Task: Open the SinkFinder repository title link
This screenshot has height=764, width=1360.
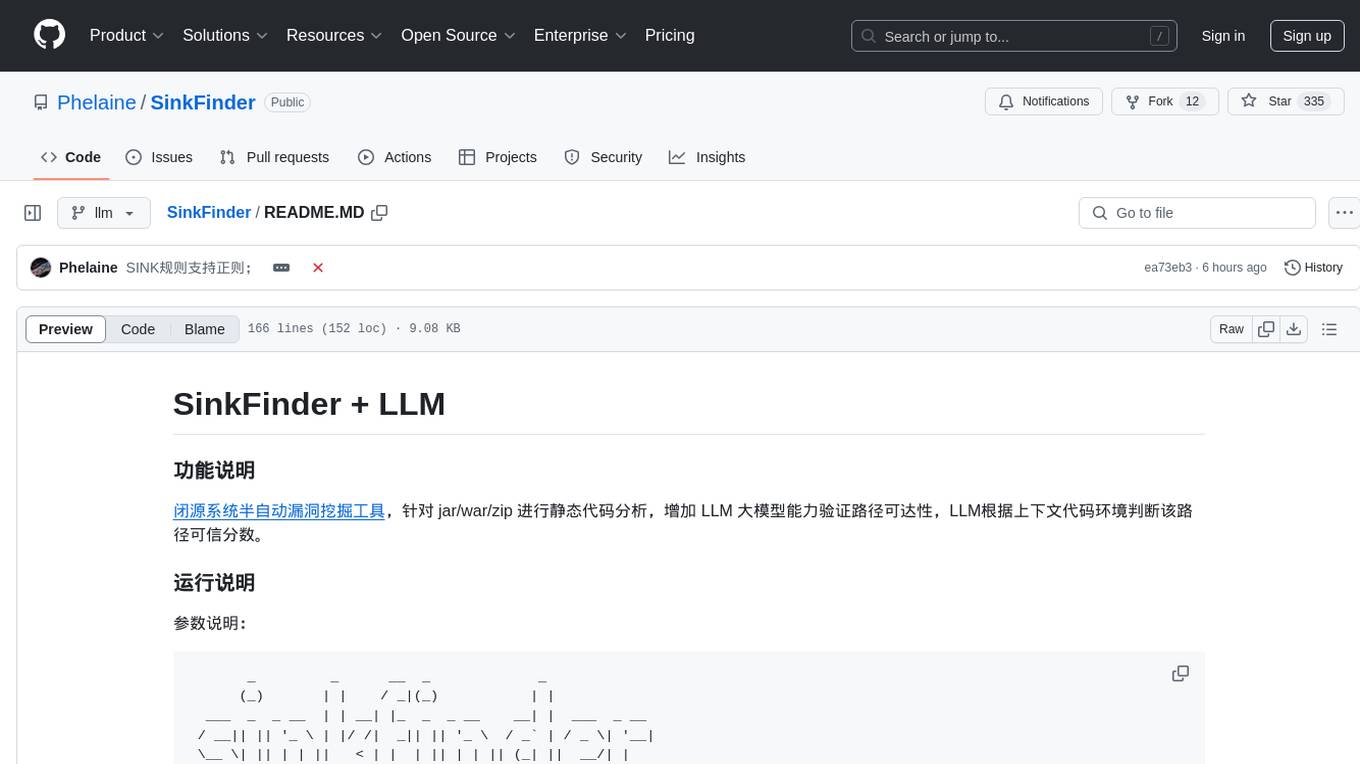Action: tap(203, 102)
